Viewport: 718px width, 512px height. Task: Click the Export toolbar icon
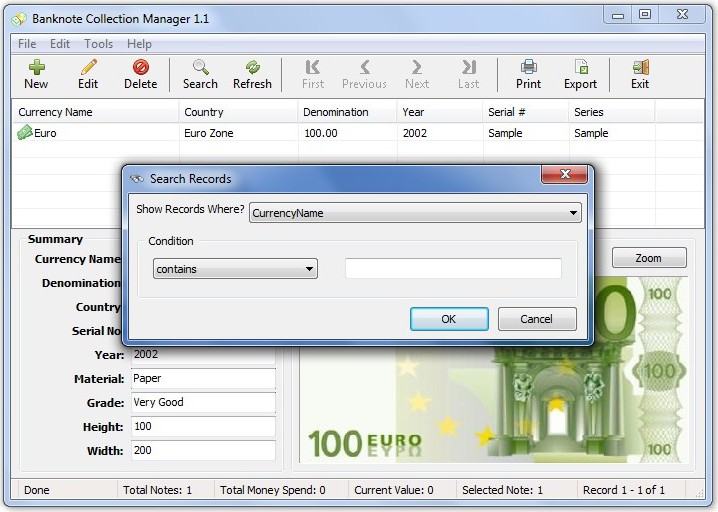tap(580, 68)
